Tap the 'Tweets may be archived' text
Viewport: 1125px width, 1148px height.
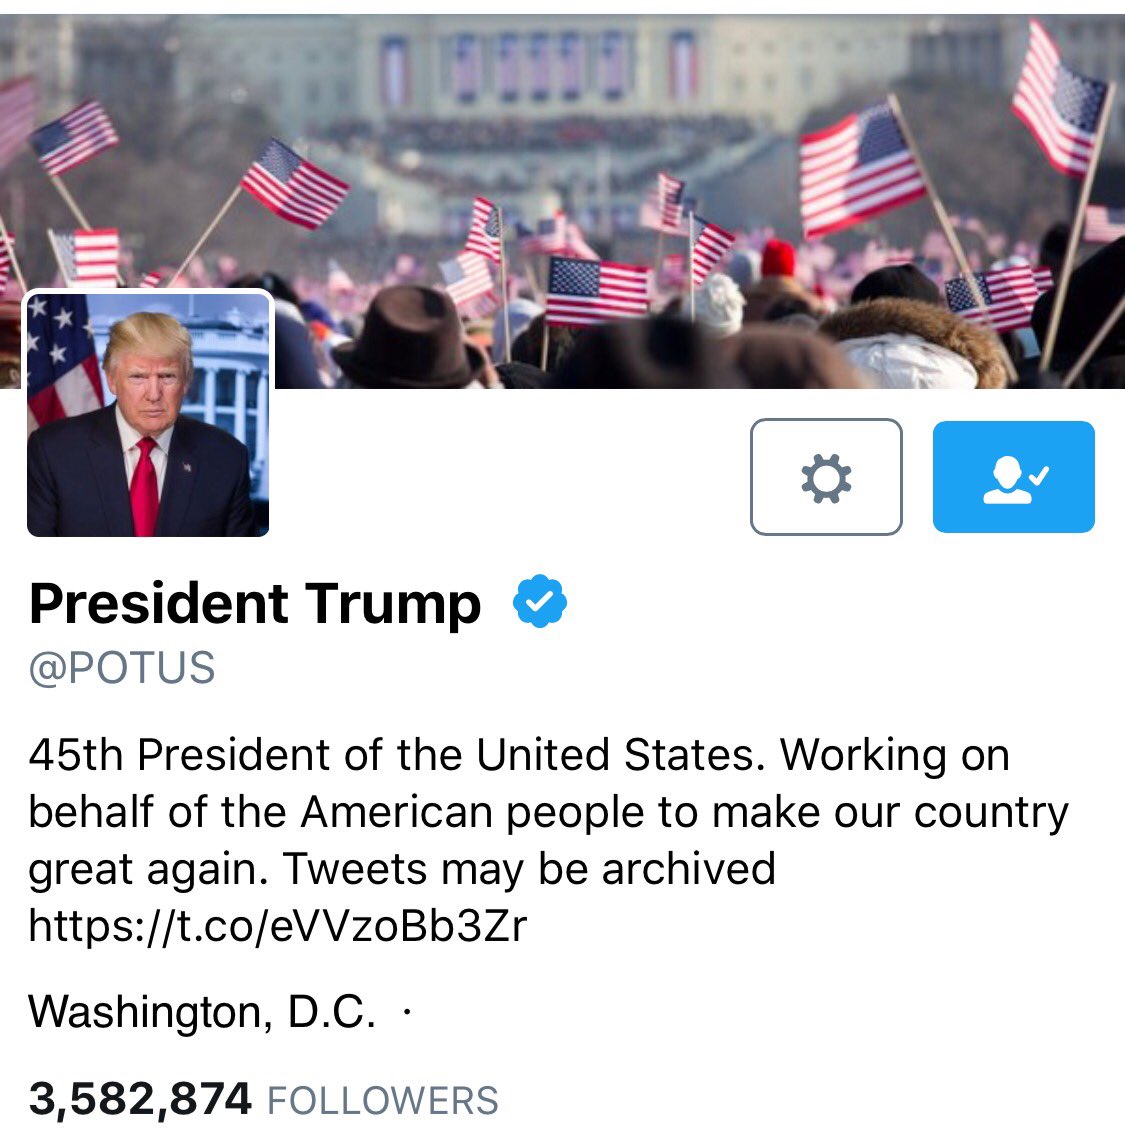pyautogui.click(x=529, y=869)
